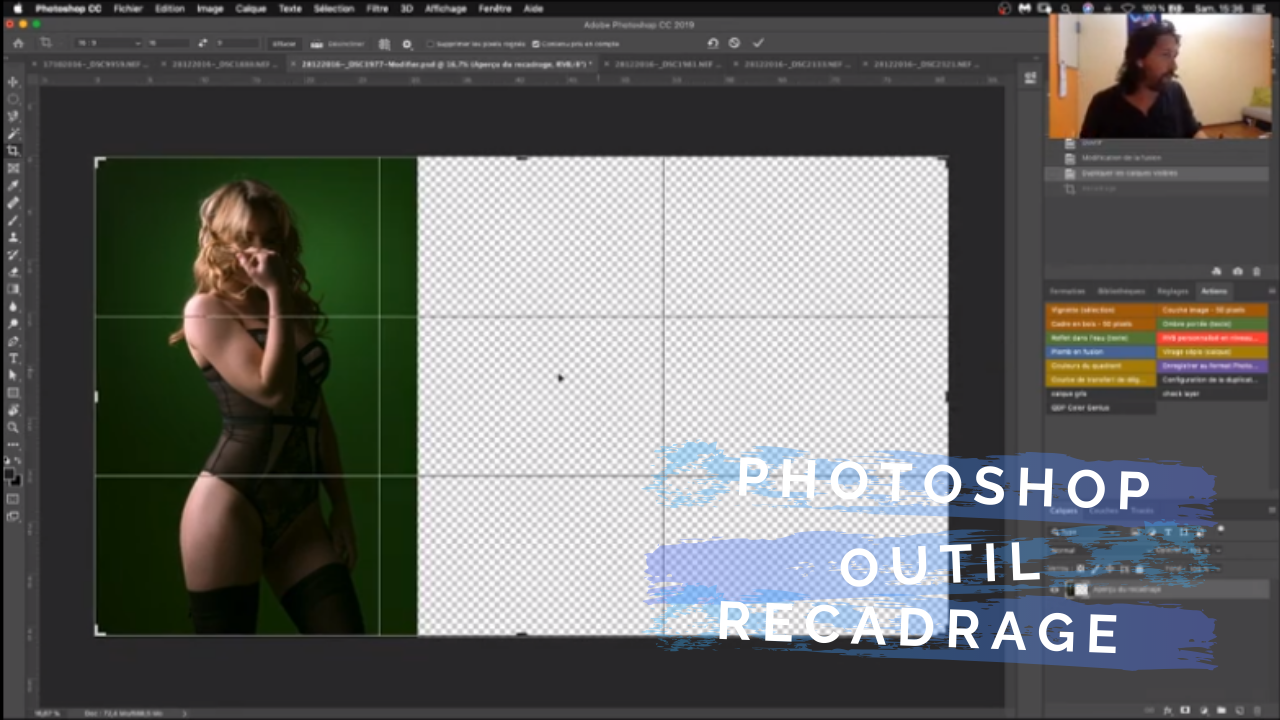Create new document from history state
The width and height of the screenshot is (1280, 720).
tap(1217, 271)
